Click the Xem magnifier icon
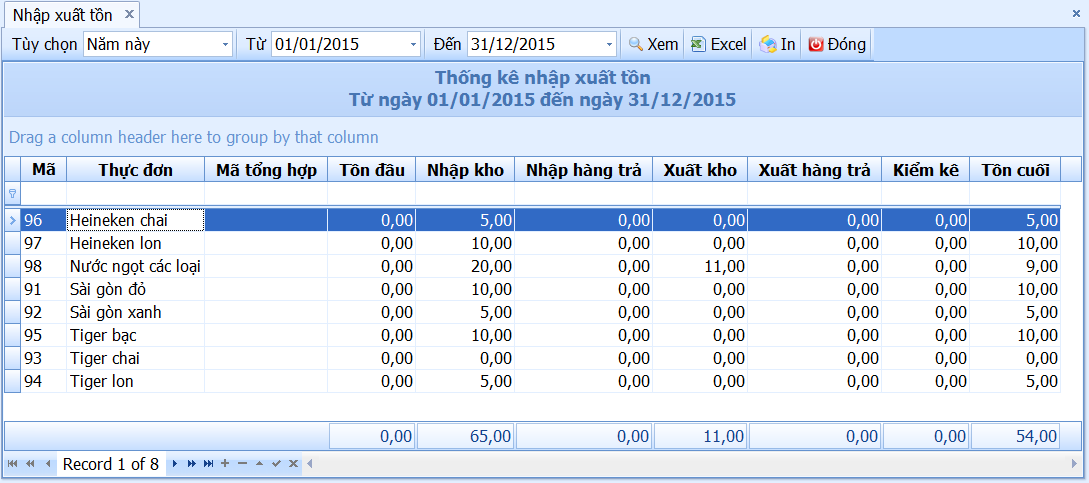 (x=635, y=44)
